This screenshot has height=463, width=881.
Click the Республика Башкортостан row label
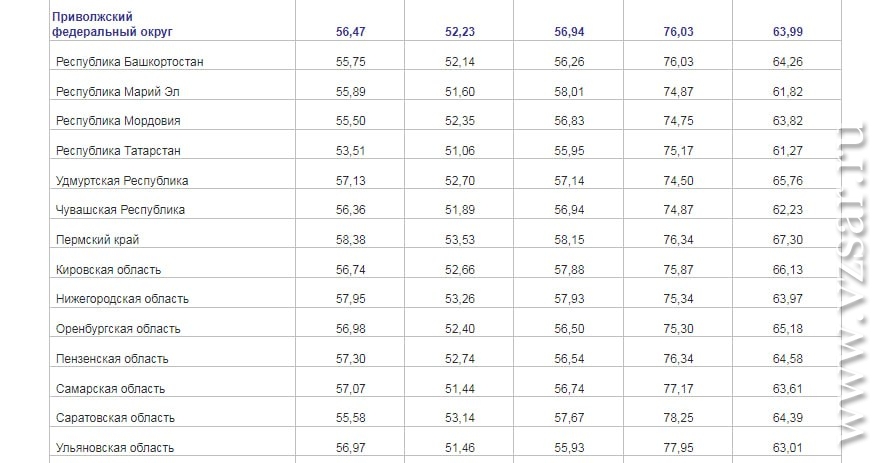coord(129,62)
